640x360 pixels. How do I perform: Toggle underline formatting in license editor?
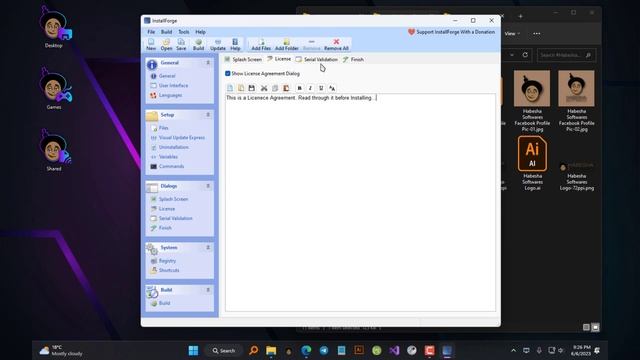[321, 88]
